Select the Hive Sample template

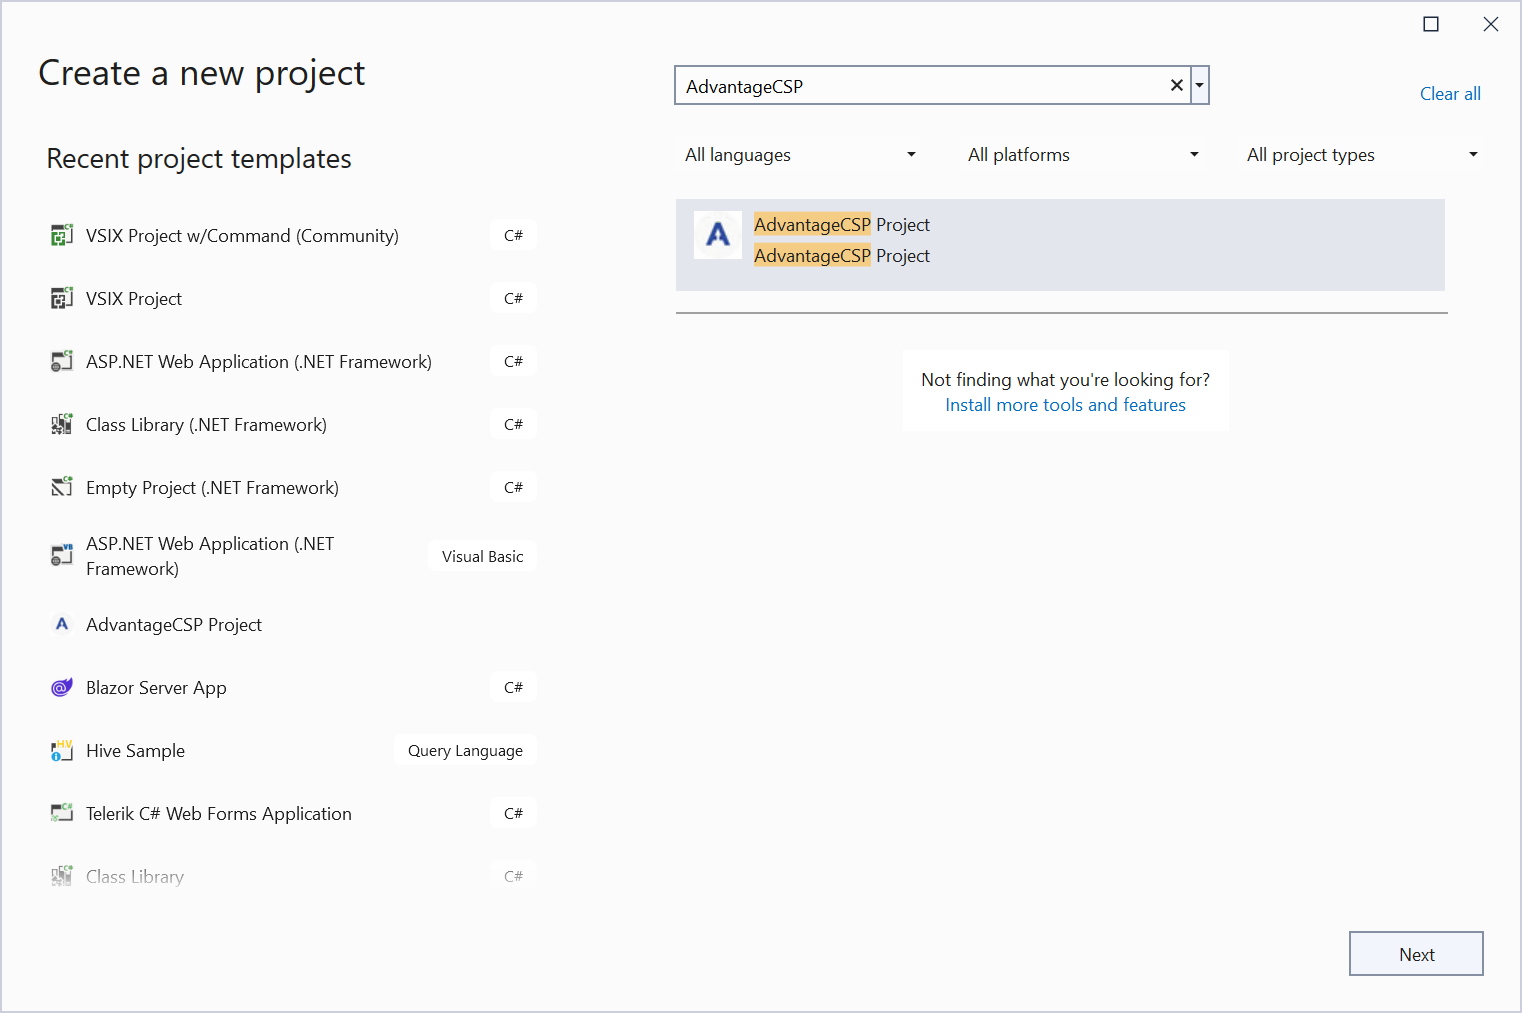[x=135, y=751]
